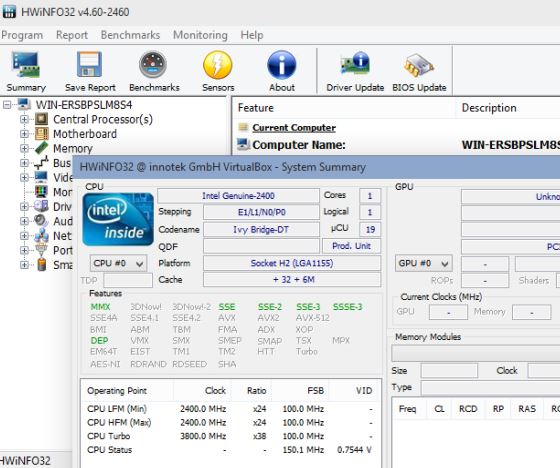The height and width of the screenshot is (468, 560).
Task: Click the Audio speaker icon in tree
Action: 41,221
